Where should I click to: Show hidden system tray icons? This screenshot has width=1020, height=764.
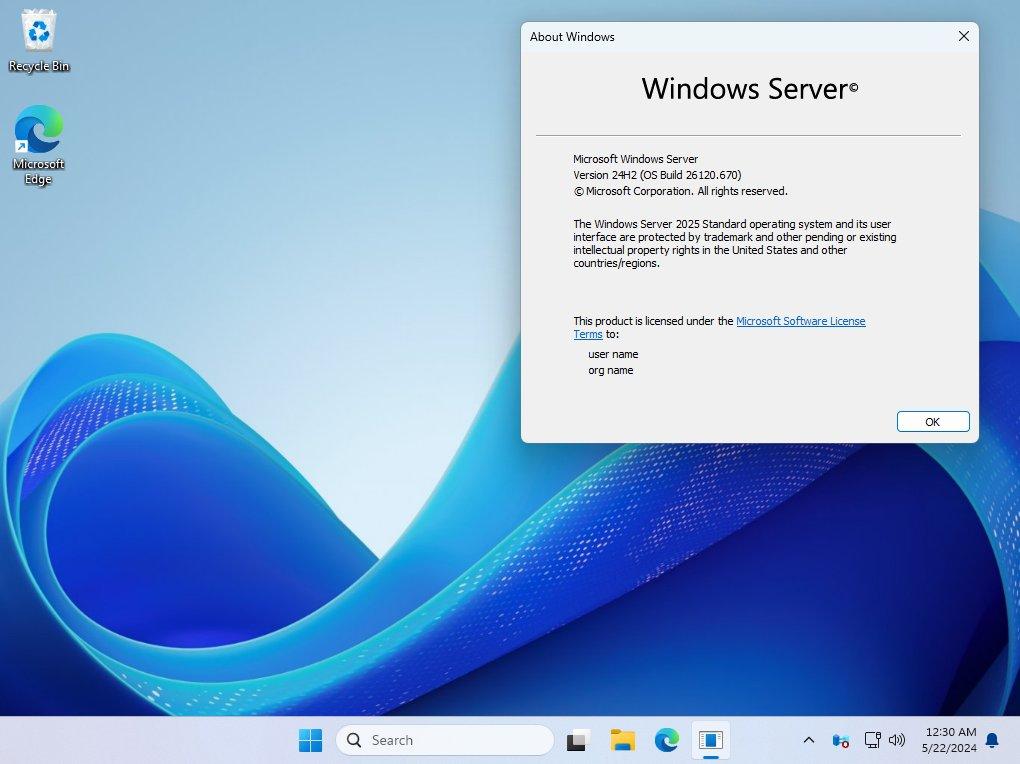pyautogui.click(x=809, y=740)
